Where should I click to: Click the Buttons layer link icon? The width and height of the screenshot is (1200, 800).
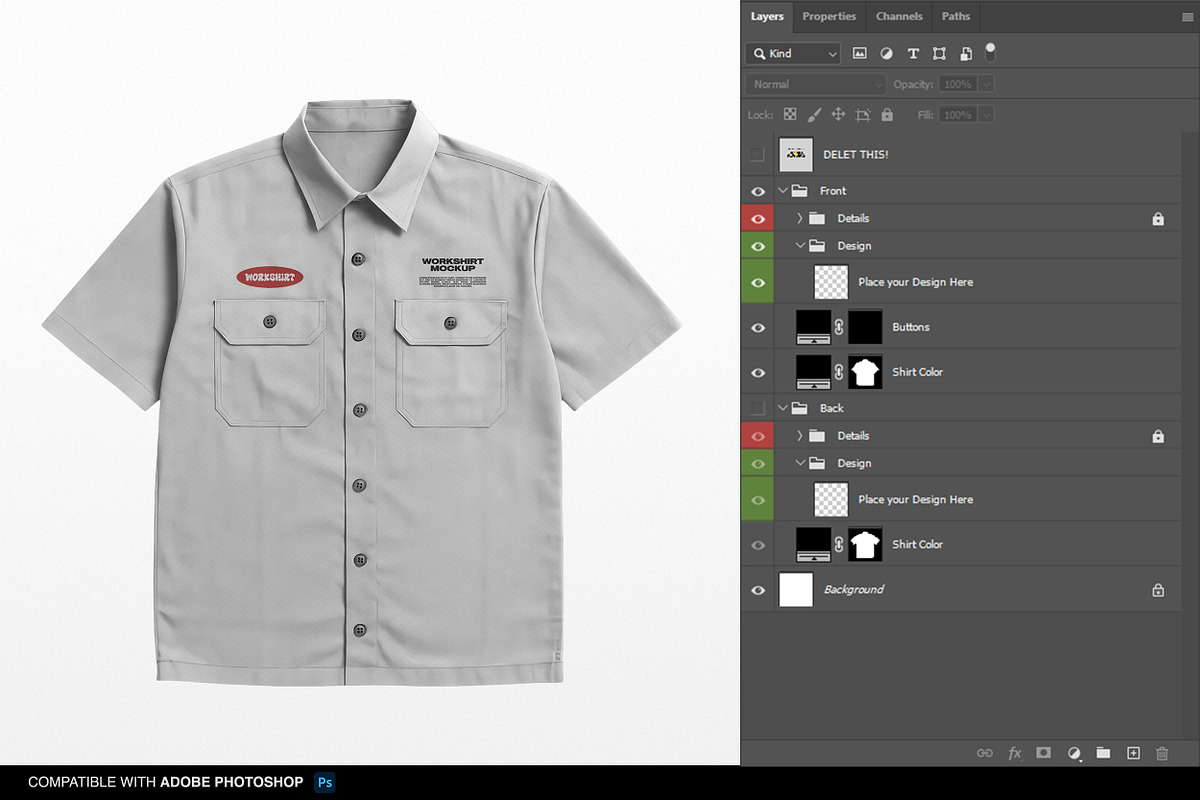[839, 327]
